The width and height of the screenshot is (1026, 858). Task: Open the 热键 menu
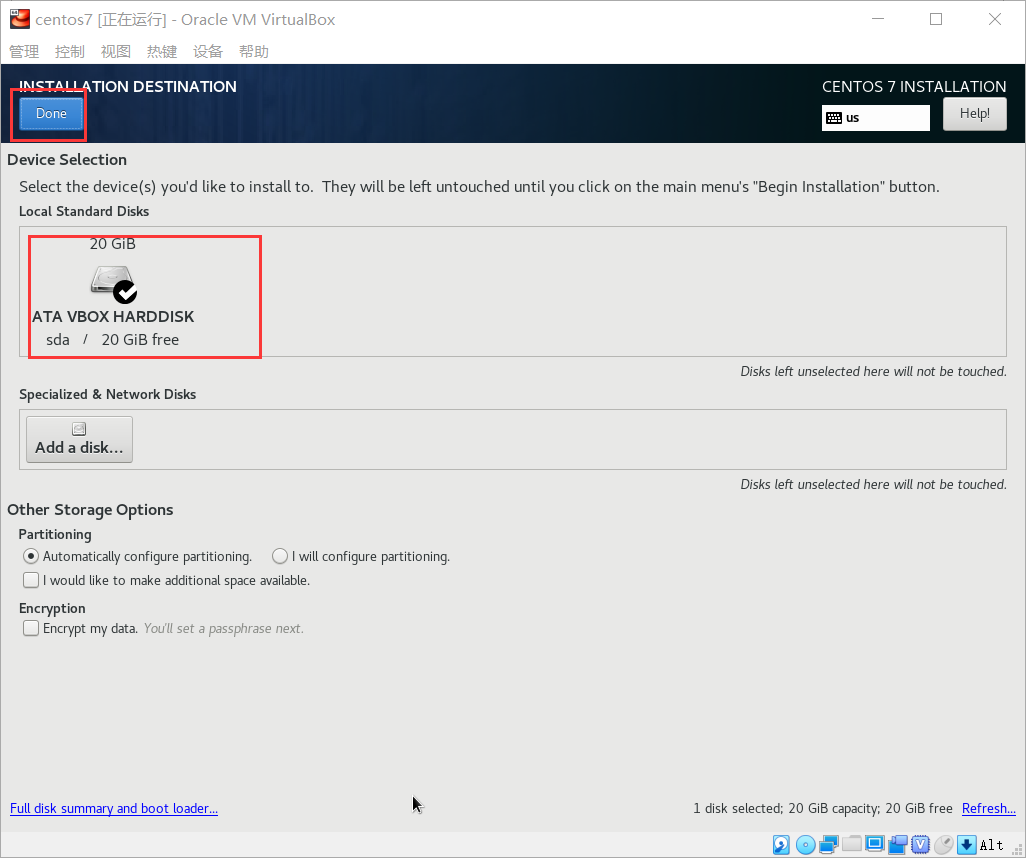[x=162, y=52]
